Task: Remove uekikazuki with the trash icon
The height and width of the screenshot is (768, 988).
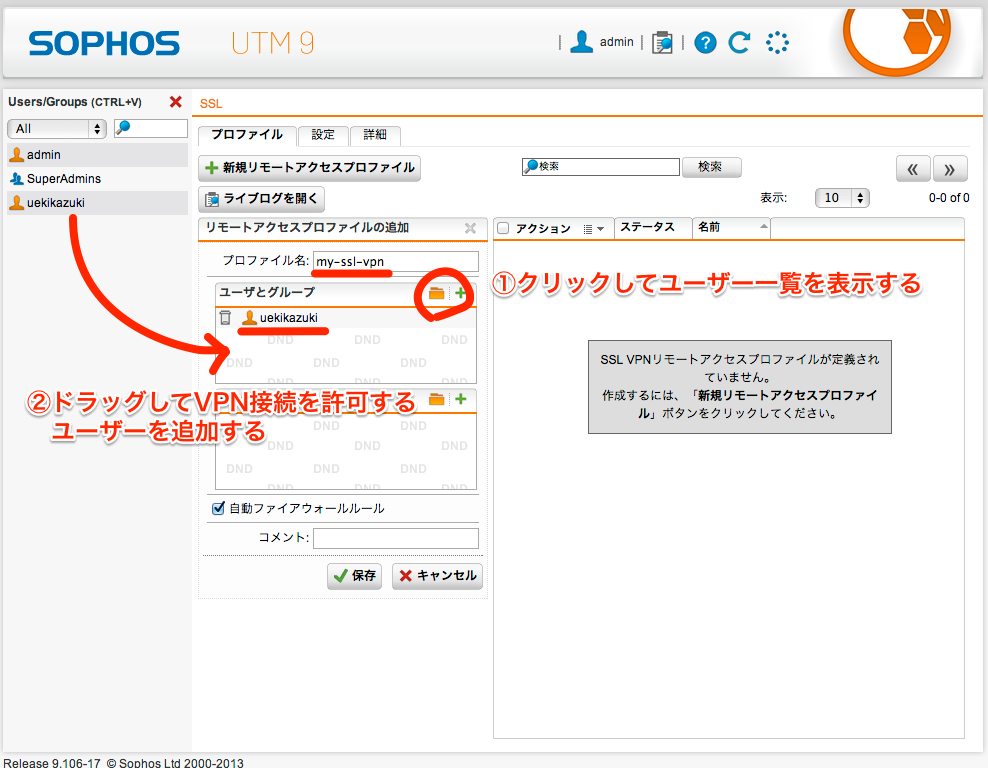Action: [x=225, y=318]
